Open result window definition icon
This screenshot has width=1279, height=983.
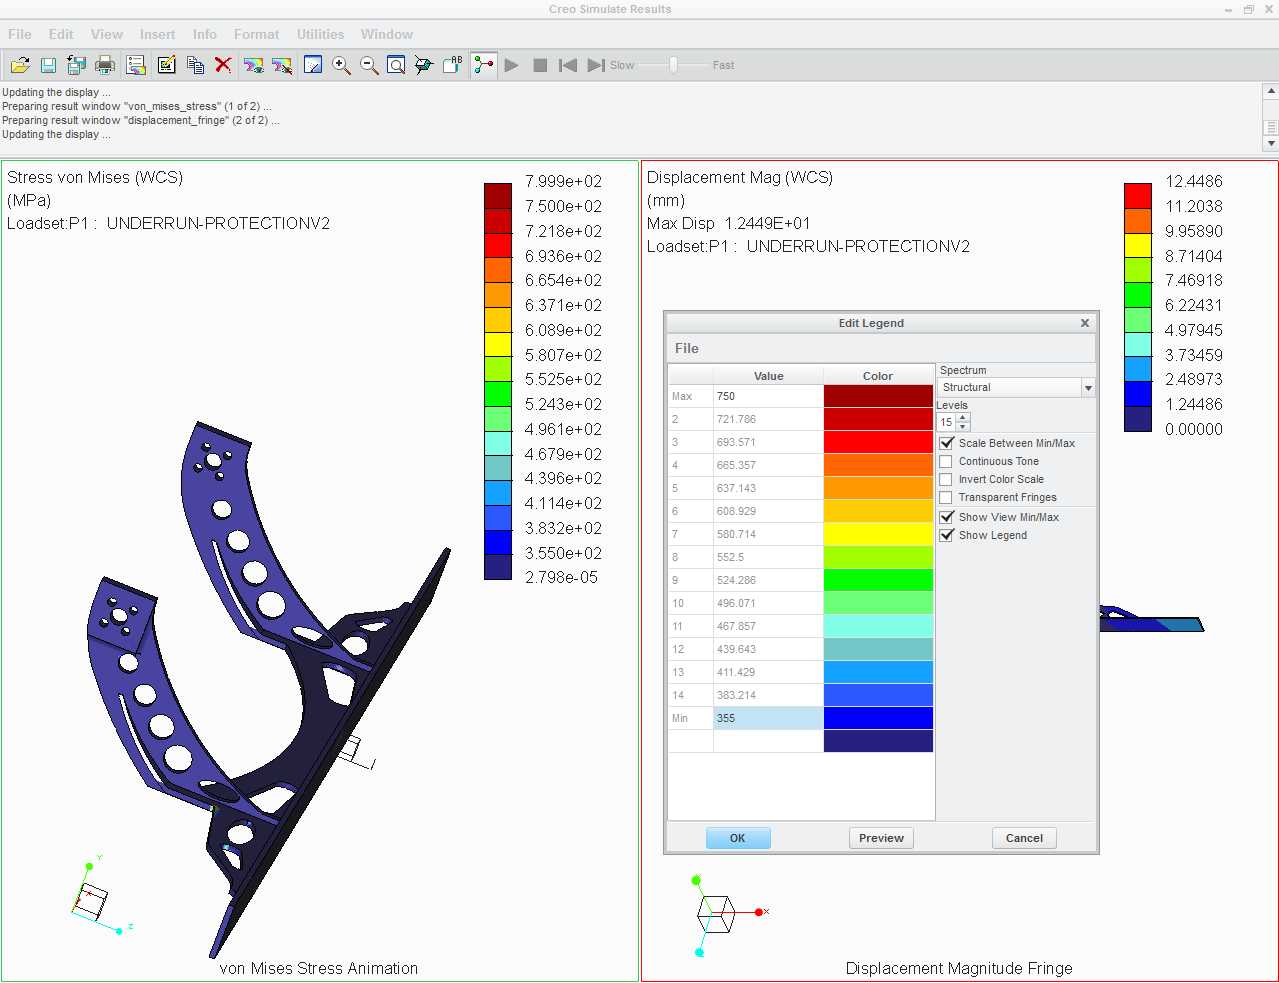coord(136,65)
